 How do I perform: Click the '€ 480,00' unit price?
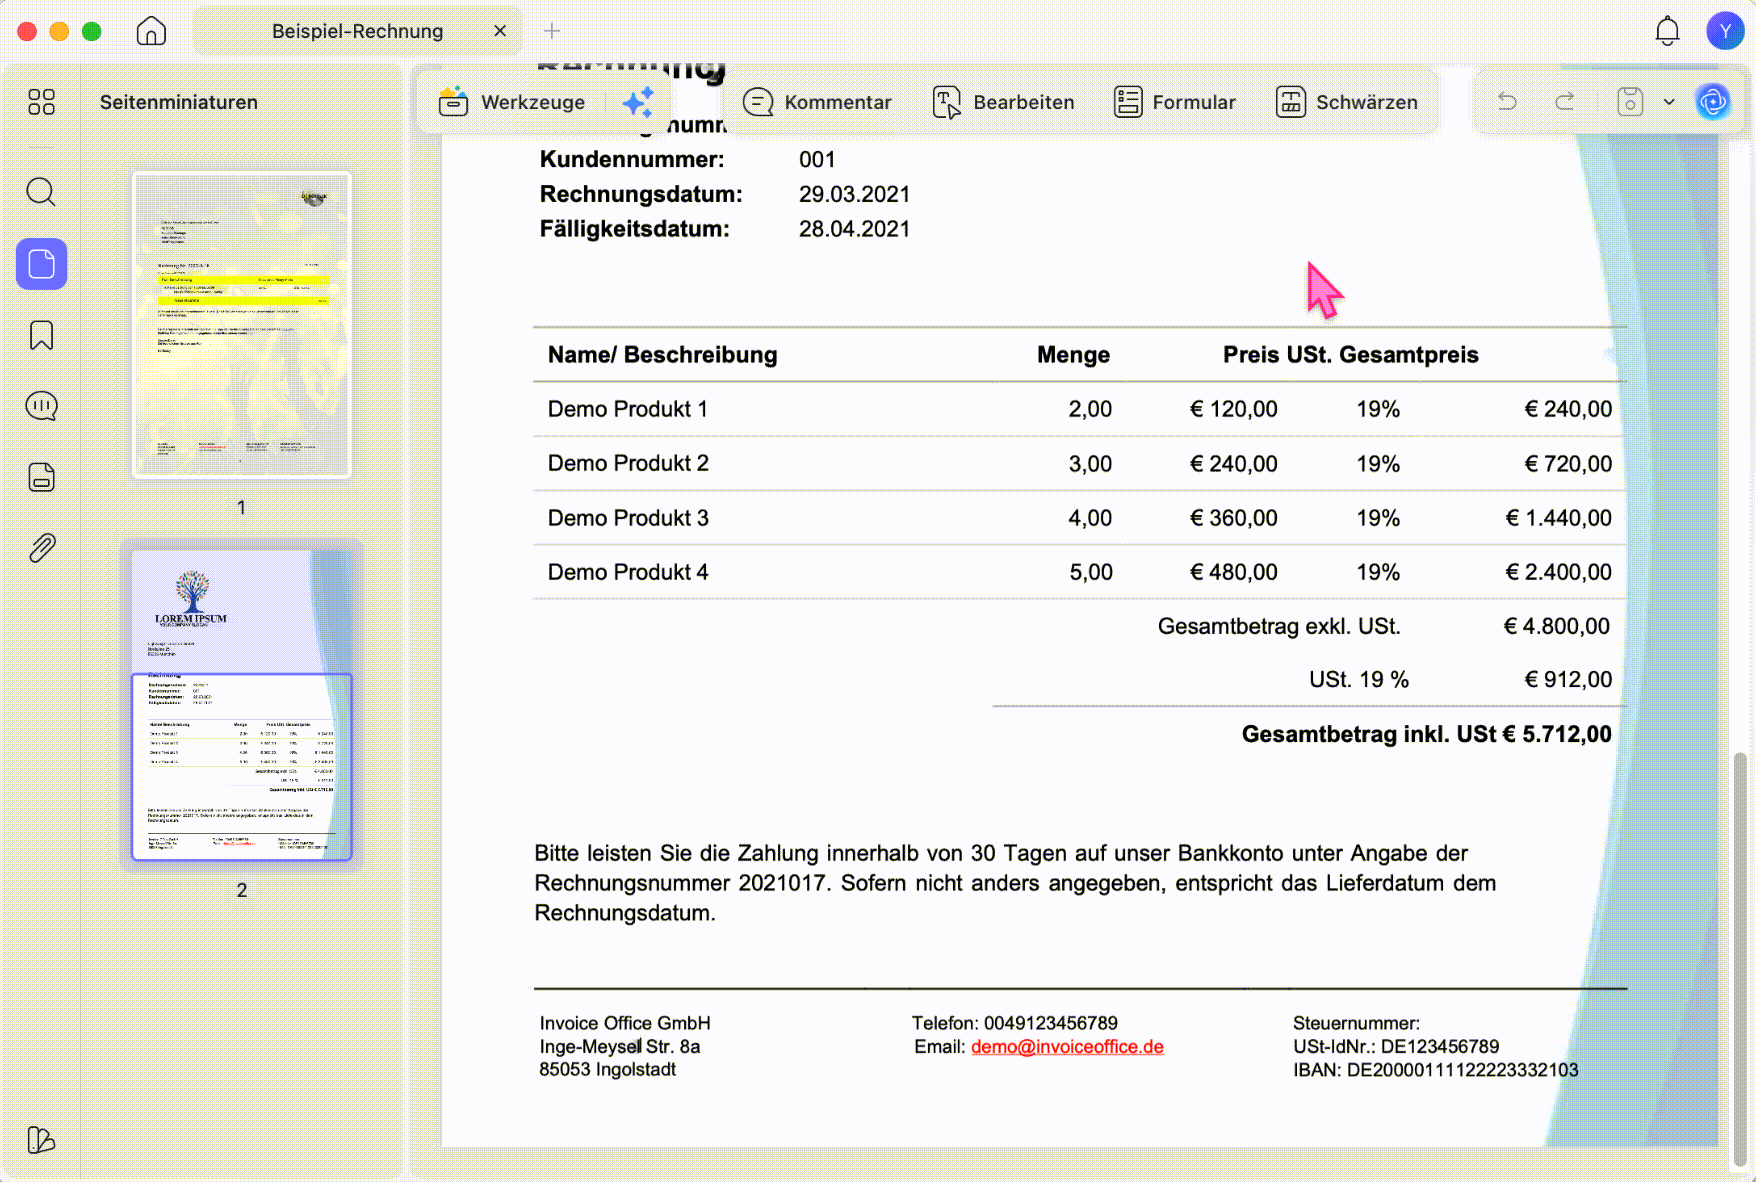pos(1233,572)
